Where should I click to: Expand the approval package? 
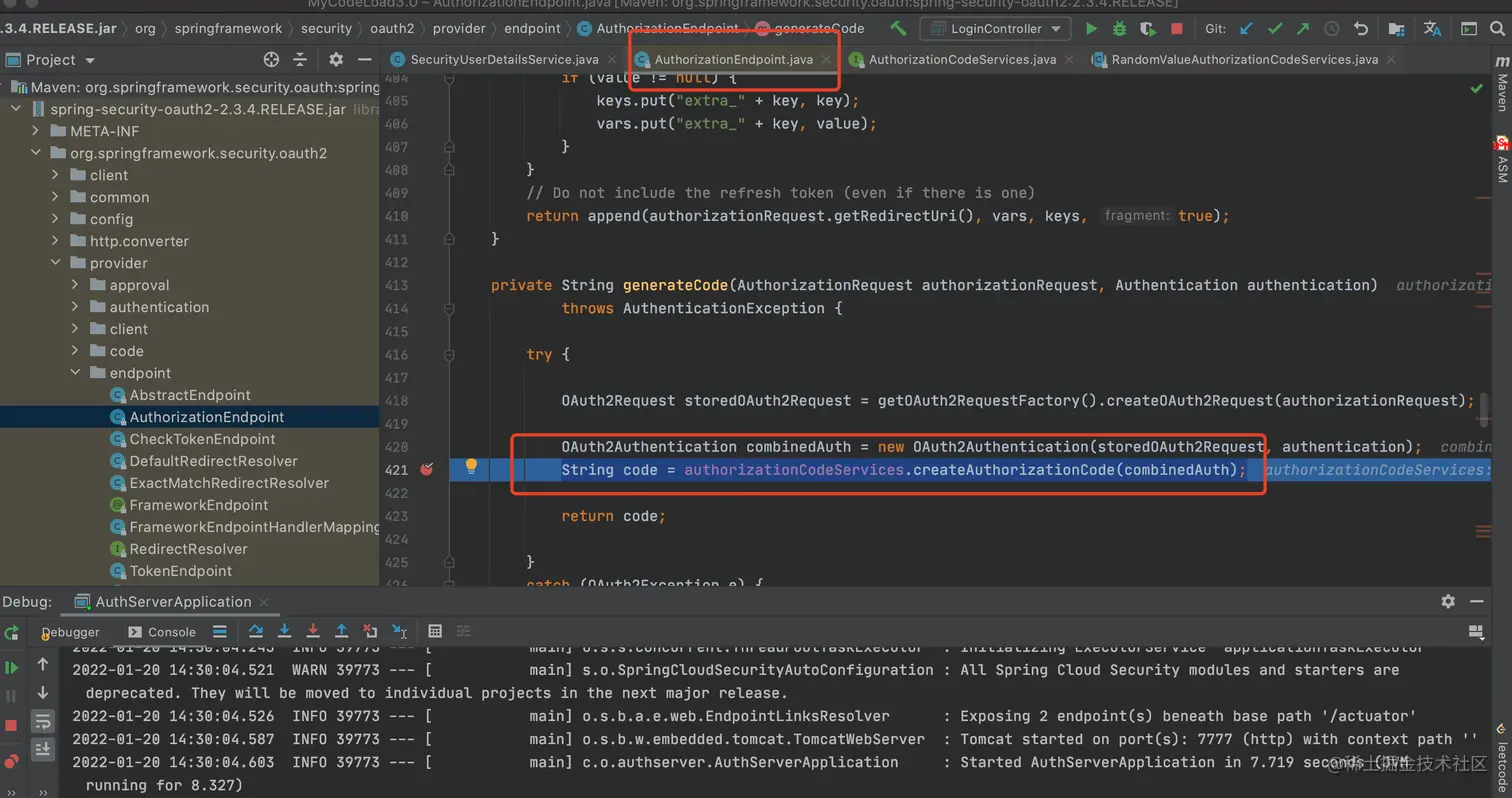(76, 285)
